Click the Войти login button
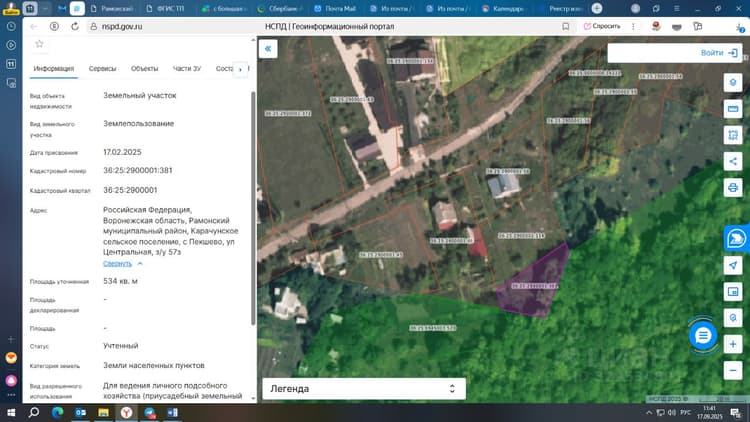This screenshot has width=750, height=422. pos(719,53)
